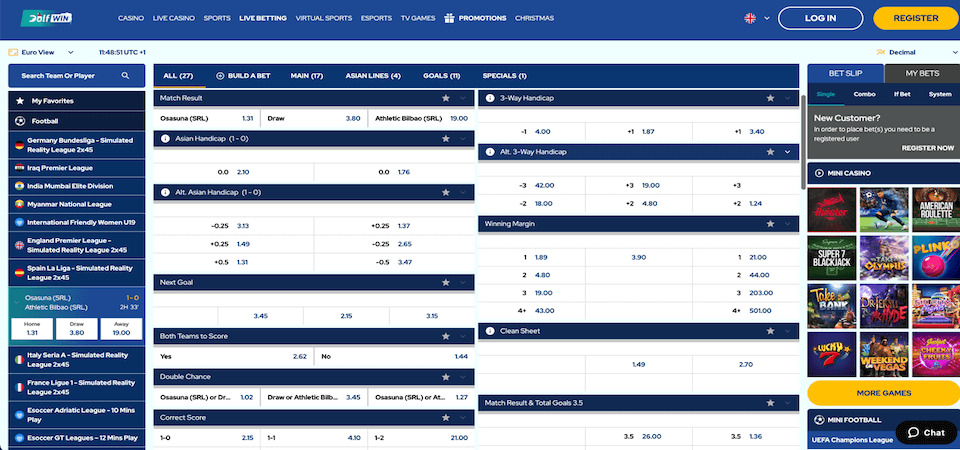Click the yellow Register button
The image size is (960, 450).
pos(916,18)
